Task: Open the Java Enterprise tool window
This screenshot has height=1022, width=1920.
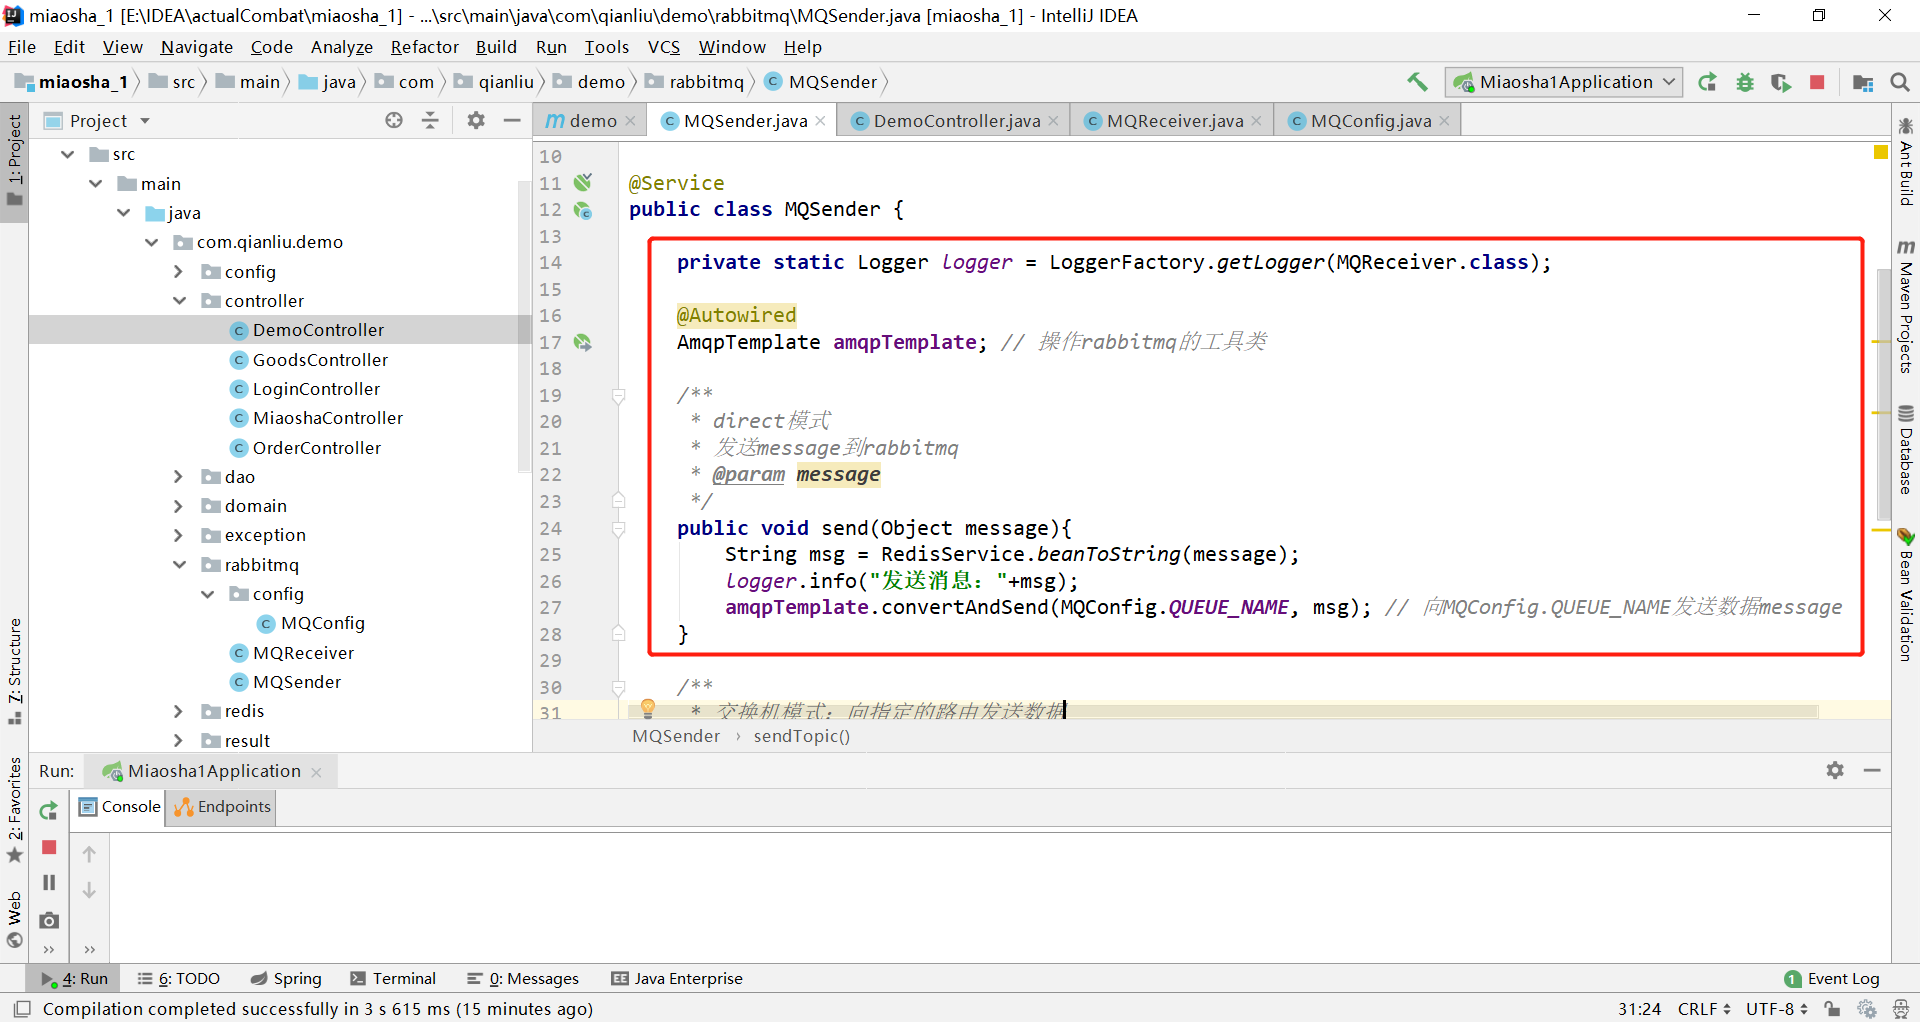Action: point(677,978)
